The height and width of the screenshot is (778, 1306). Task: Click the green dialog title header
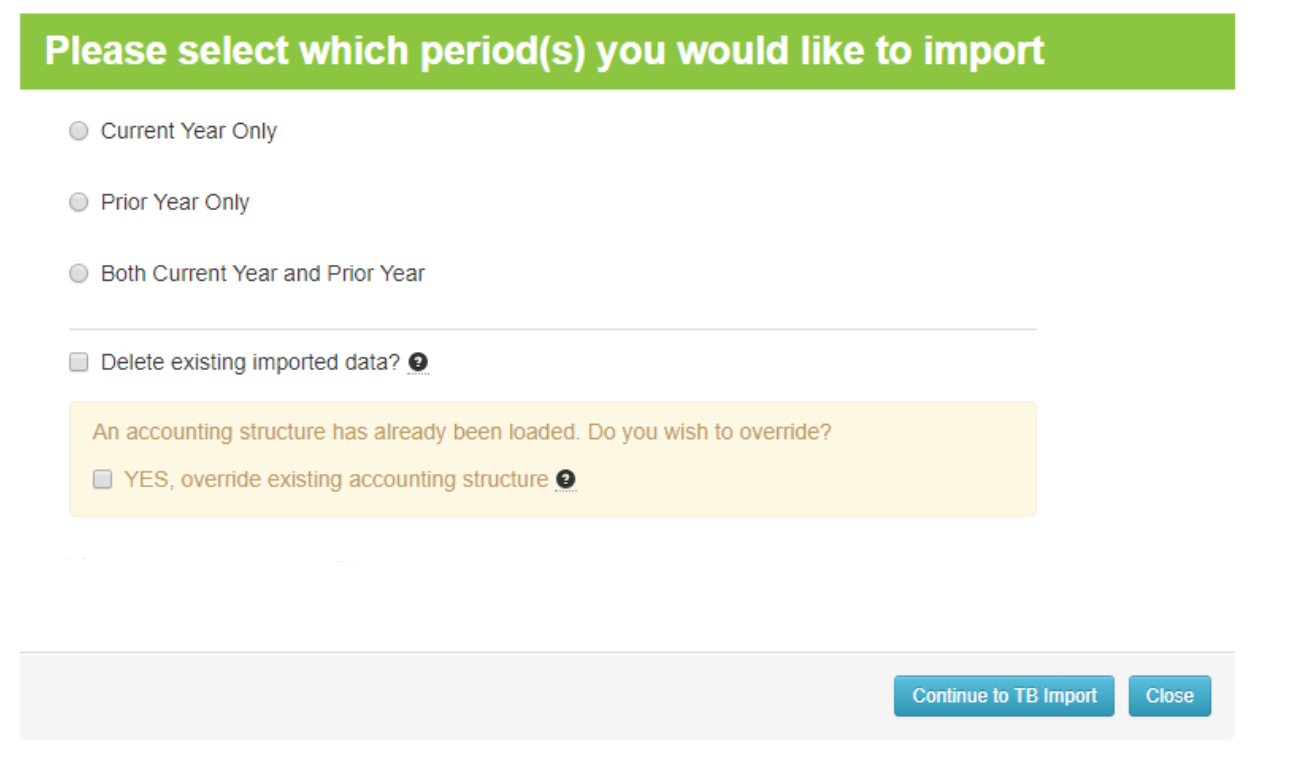pyautogui.click(x=627, y=51)
